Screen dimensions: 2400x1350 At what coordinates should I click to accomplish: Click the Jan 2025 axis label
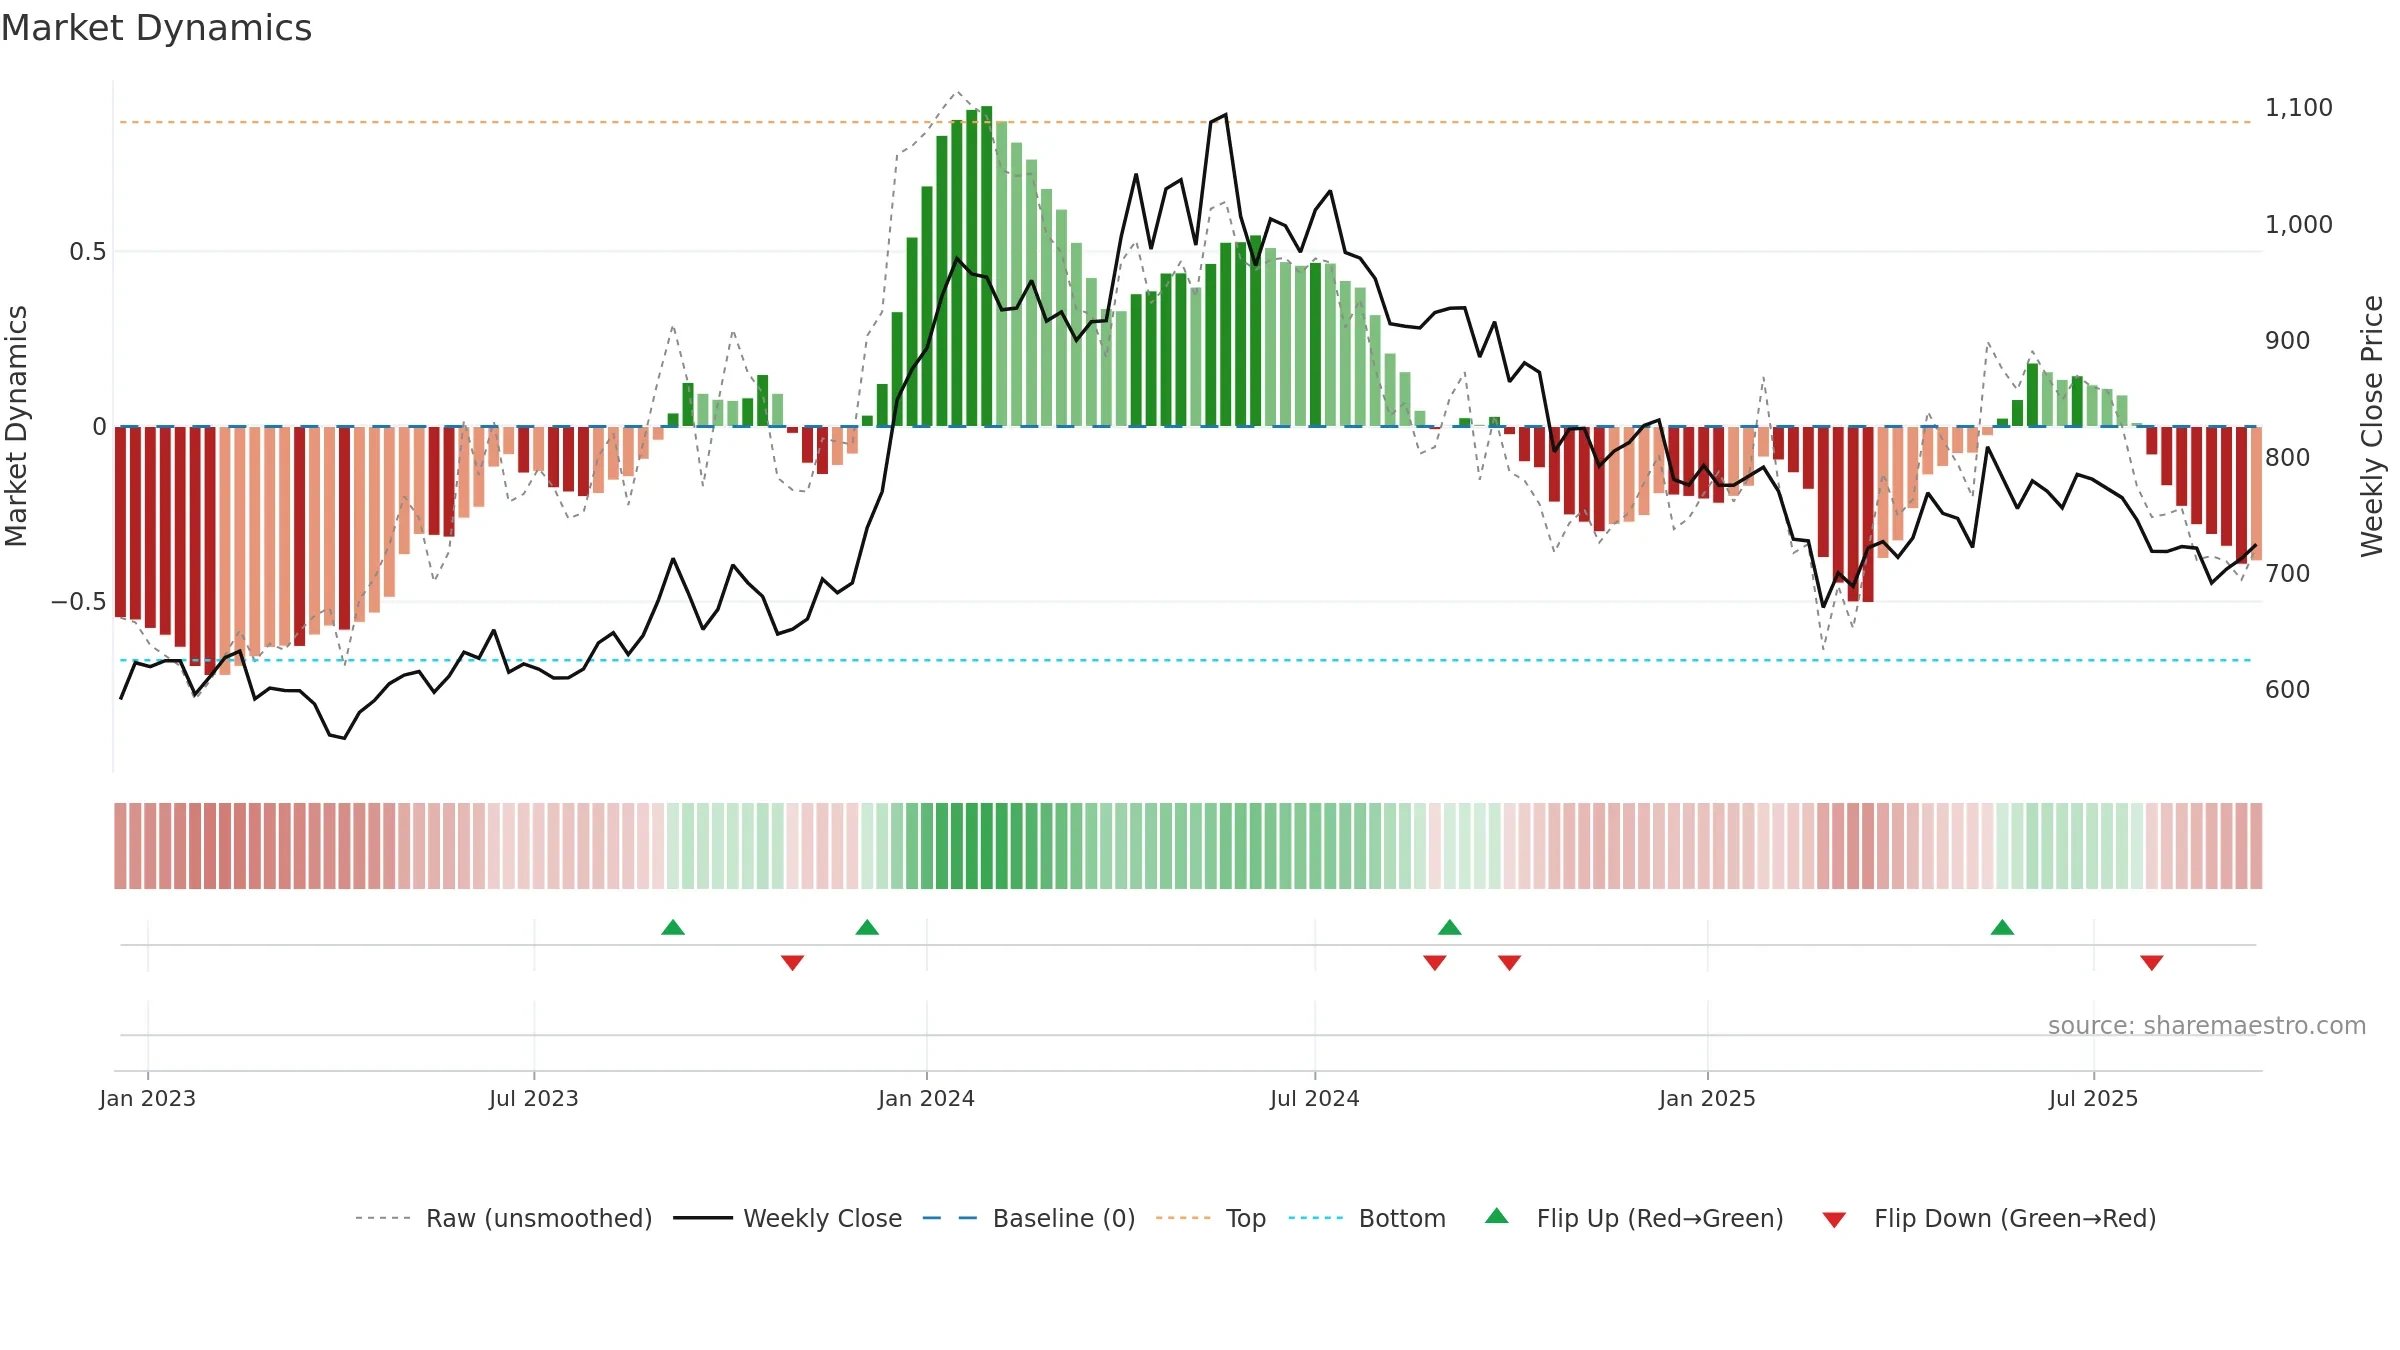click(1707, 1098)
